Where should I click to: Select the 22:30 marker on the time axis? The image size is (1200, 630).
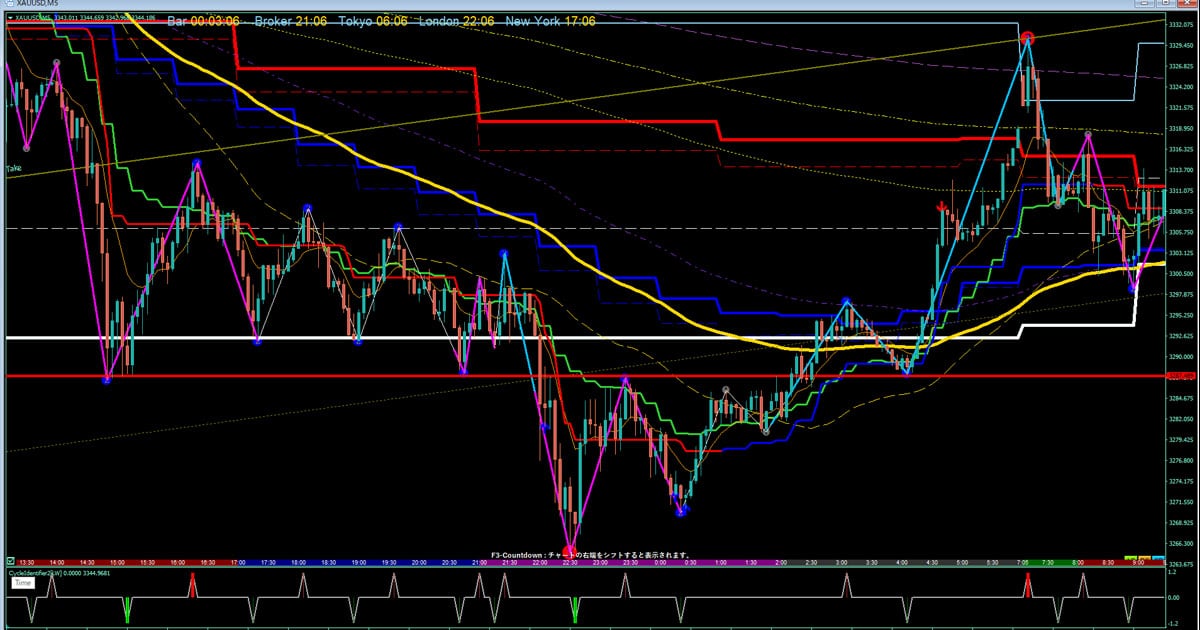(570, 563)
